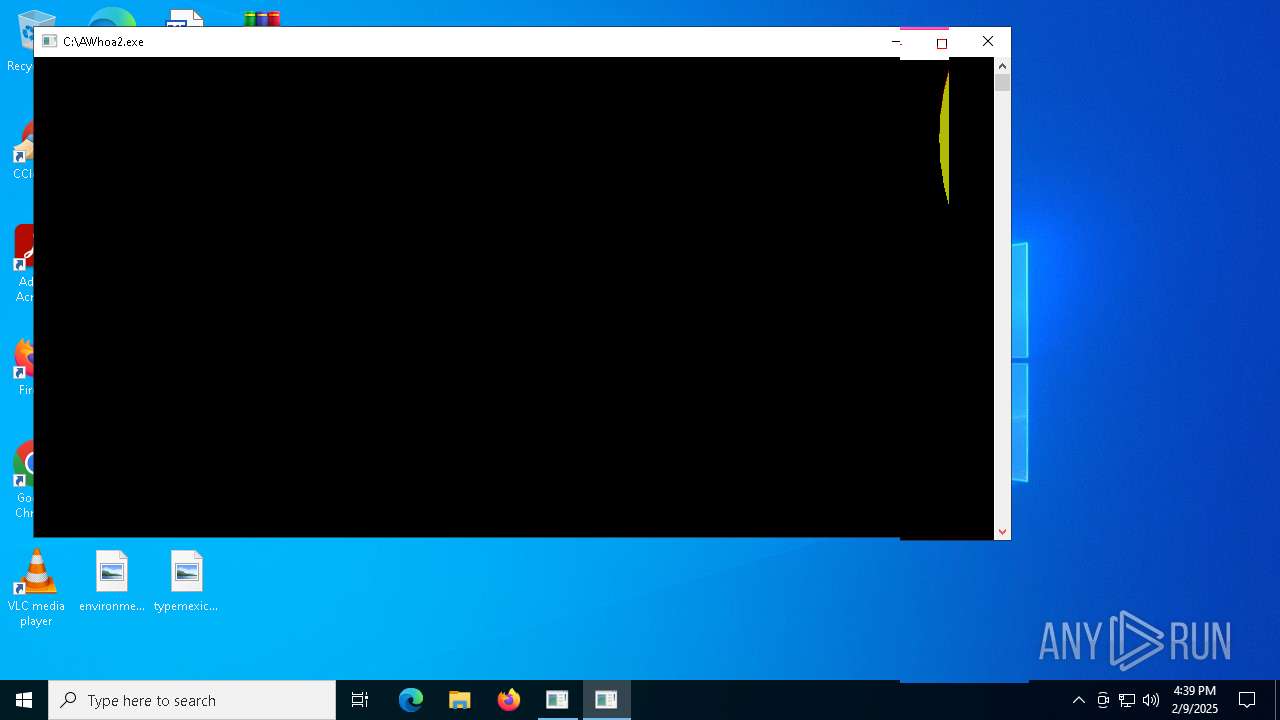This screenshot has width=1280, height=720.
Task: Close the AWhoa2.exe console window
Action: tap(988, 41)
